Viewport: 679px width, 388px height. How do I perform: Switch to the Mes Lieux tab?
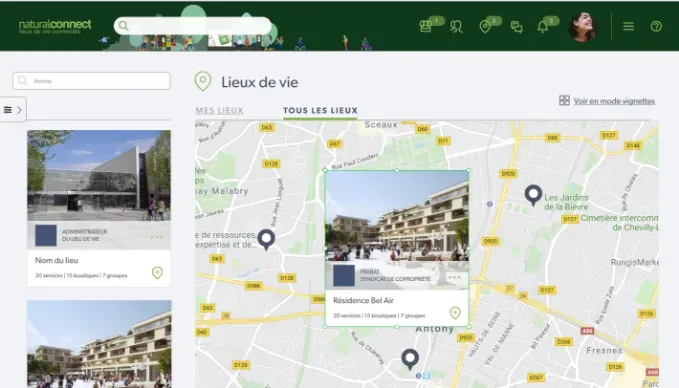(x=219, y=111)
